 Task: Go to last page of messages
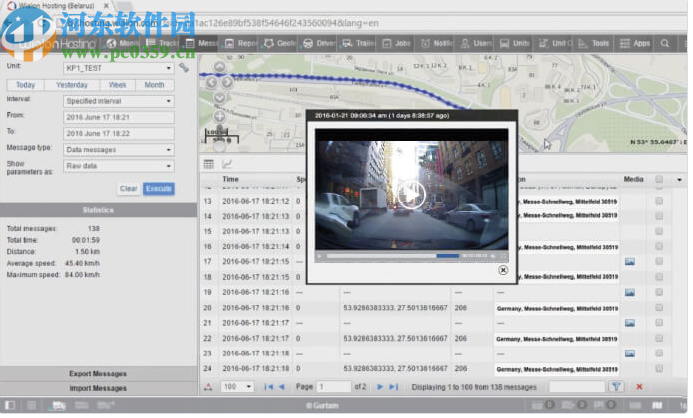(394, 387)
